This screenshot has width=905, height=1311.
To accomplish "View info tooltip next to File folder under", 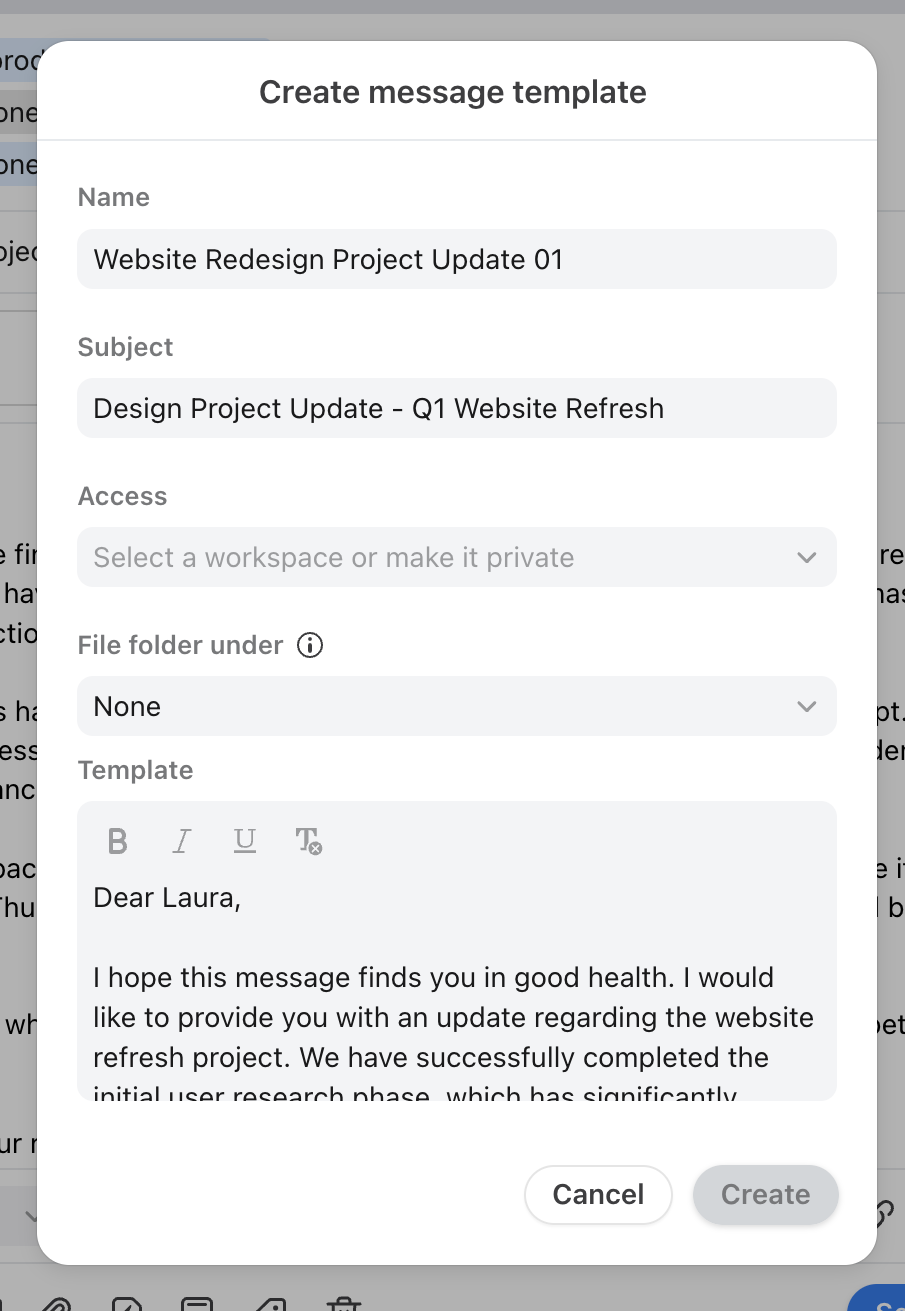I will point(310,646).
